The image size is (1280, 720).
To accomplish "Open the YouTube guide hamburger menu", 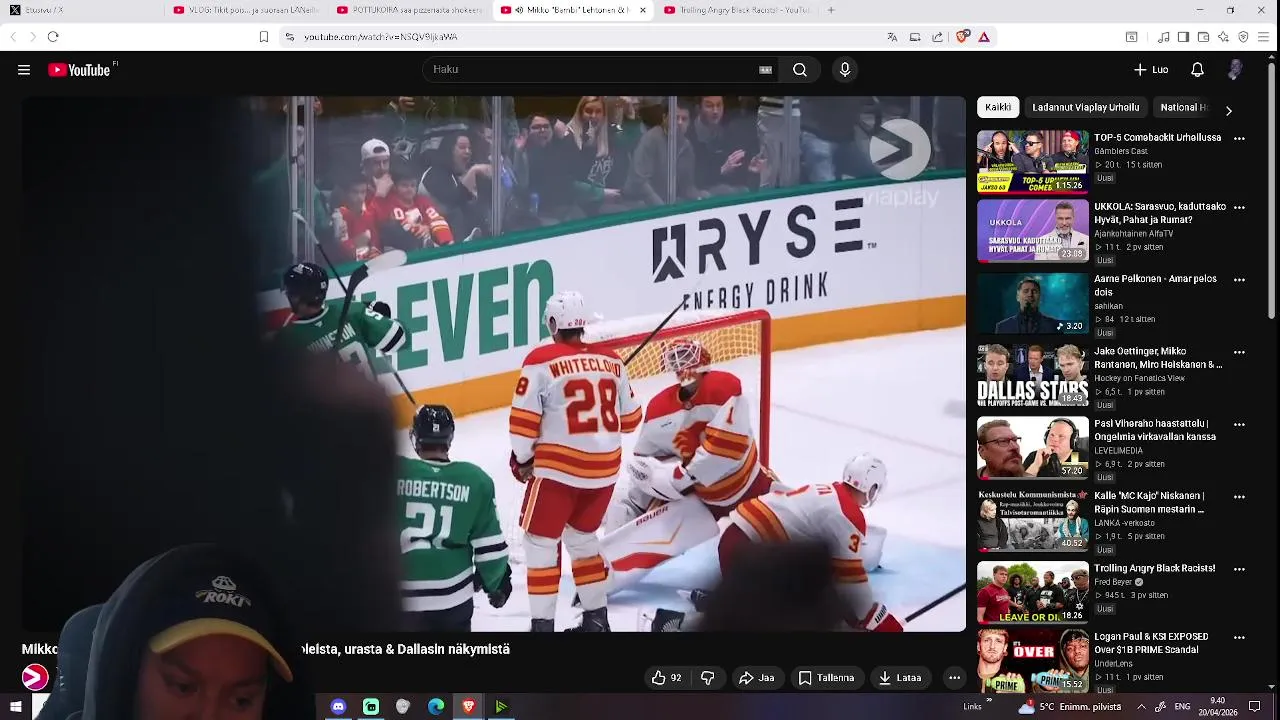I will (x=24, y=70).
